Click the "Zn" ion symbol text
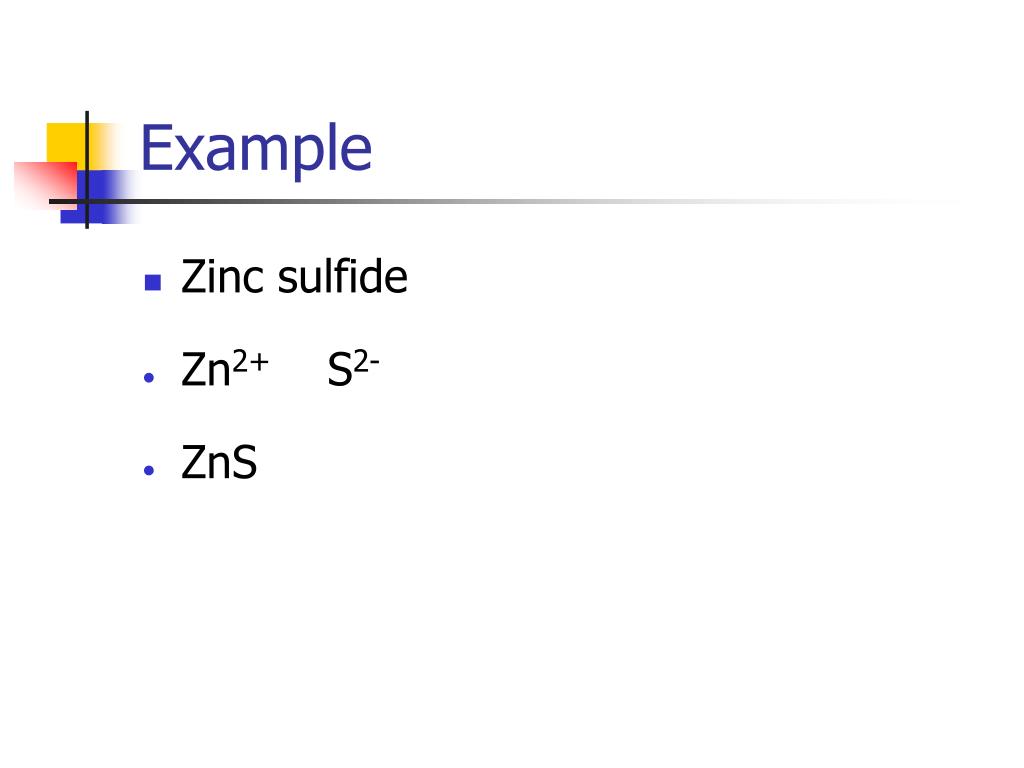Screen dimensions: 1024x768 point(206,370)
